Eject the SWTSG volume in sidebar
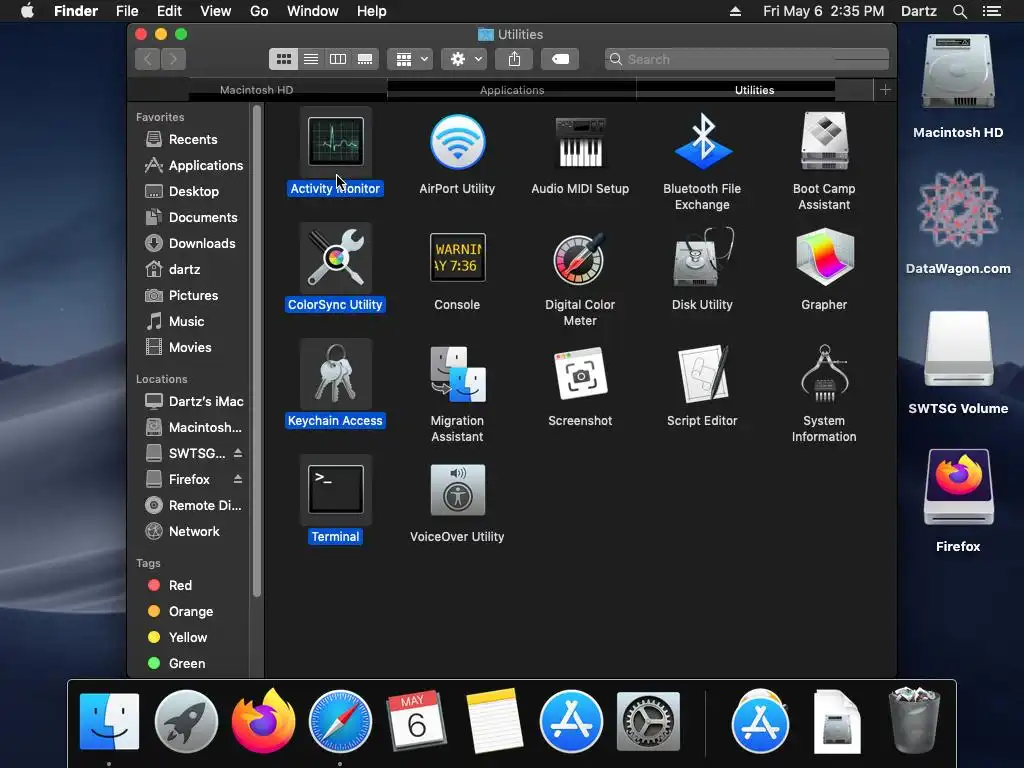Viewport: 1024px width, 768px height. click(x=238, y=453)
